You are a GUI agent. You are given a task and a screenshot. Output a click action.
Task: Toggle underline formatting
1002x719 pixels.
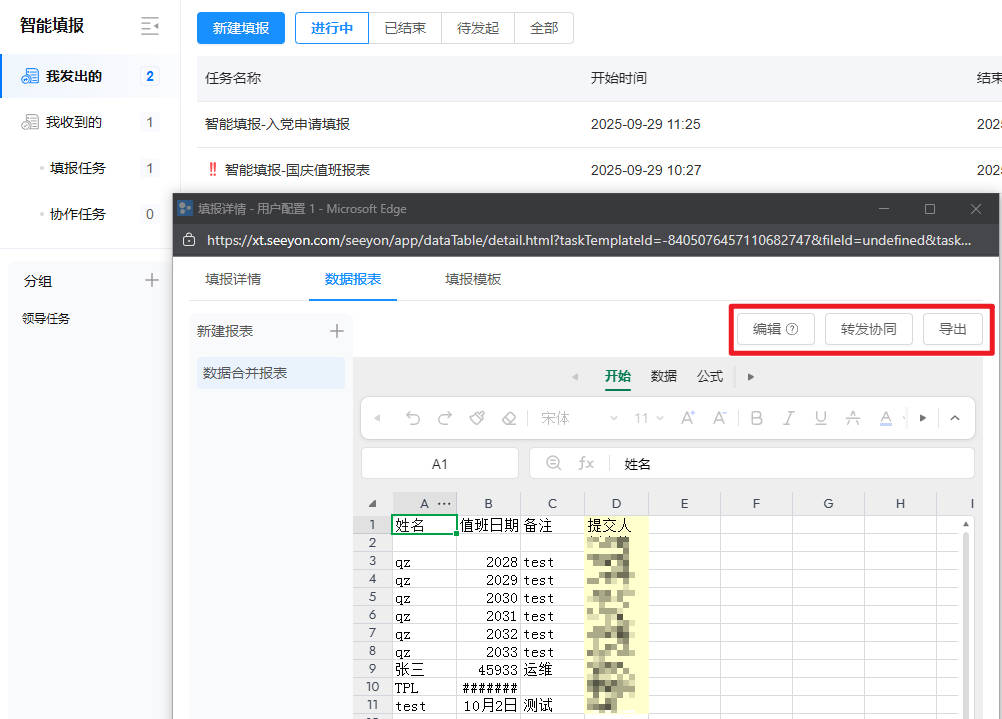821,418
